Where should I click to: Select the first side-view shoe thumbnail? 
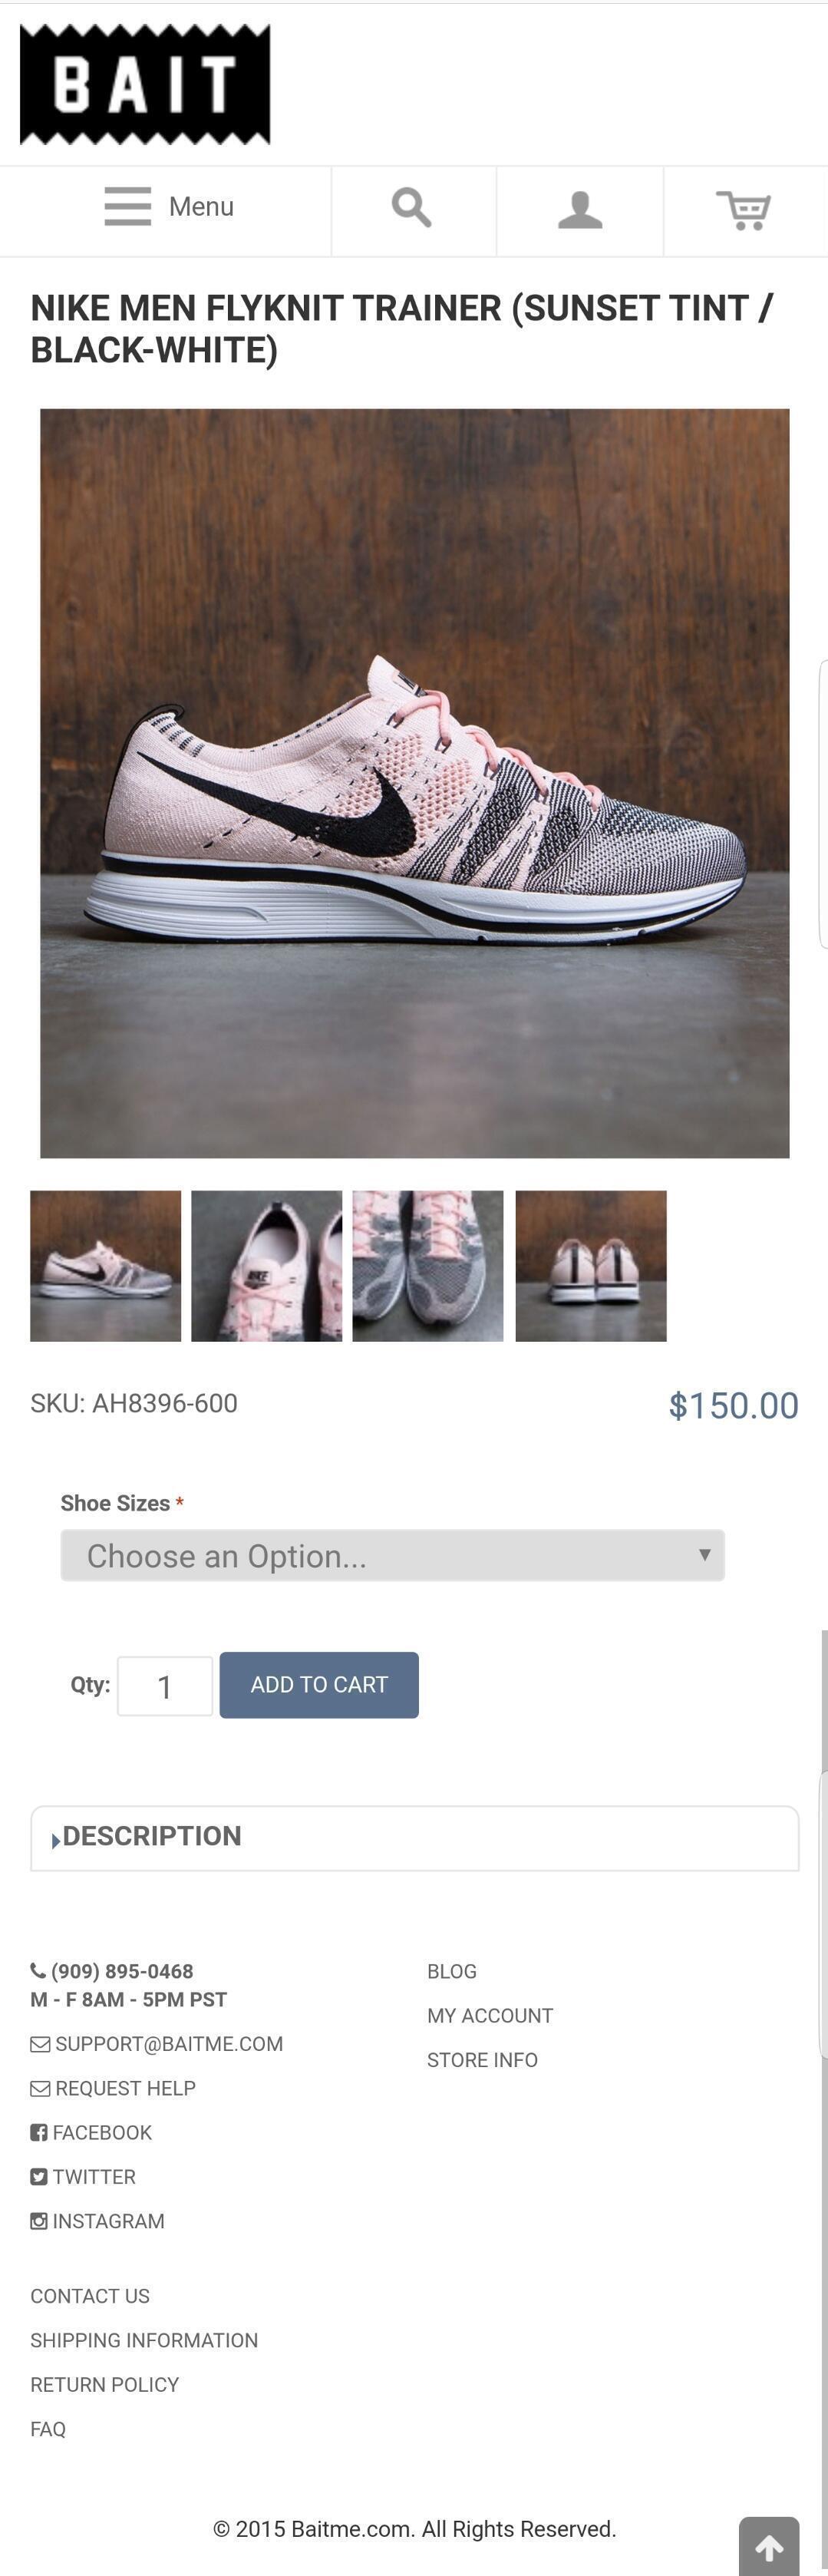pos(105,1265)
